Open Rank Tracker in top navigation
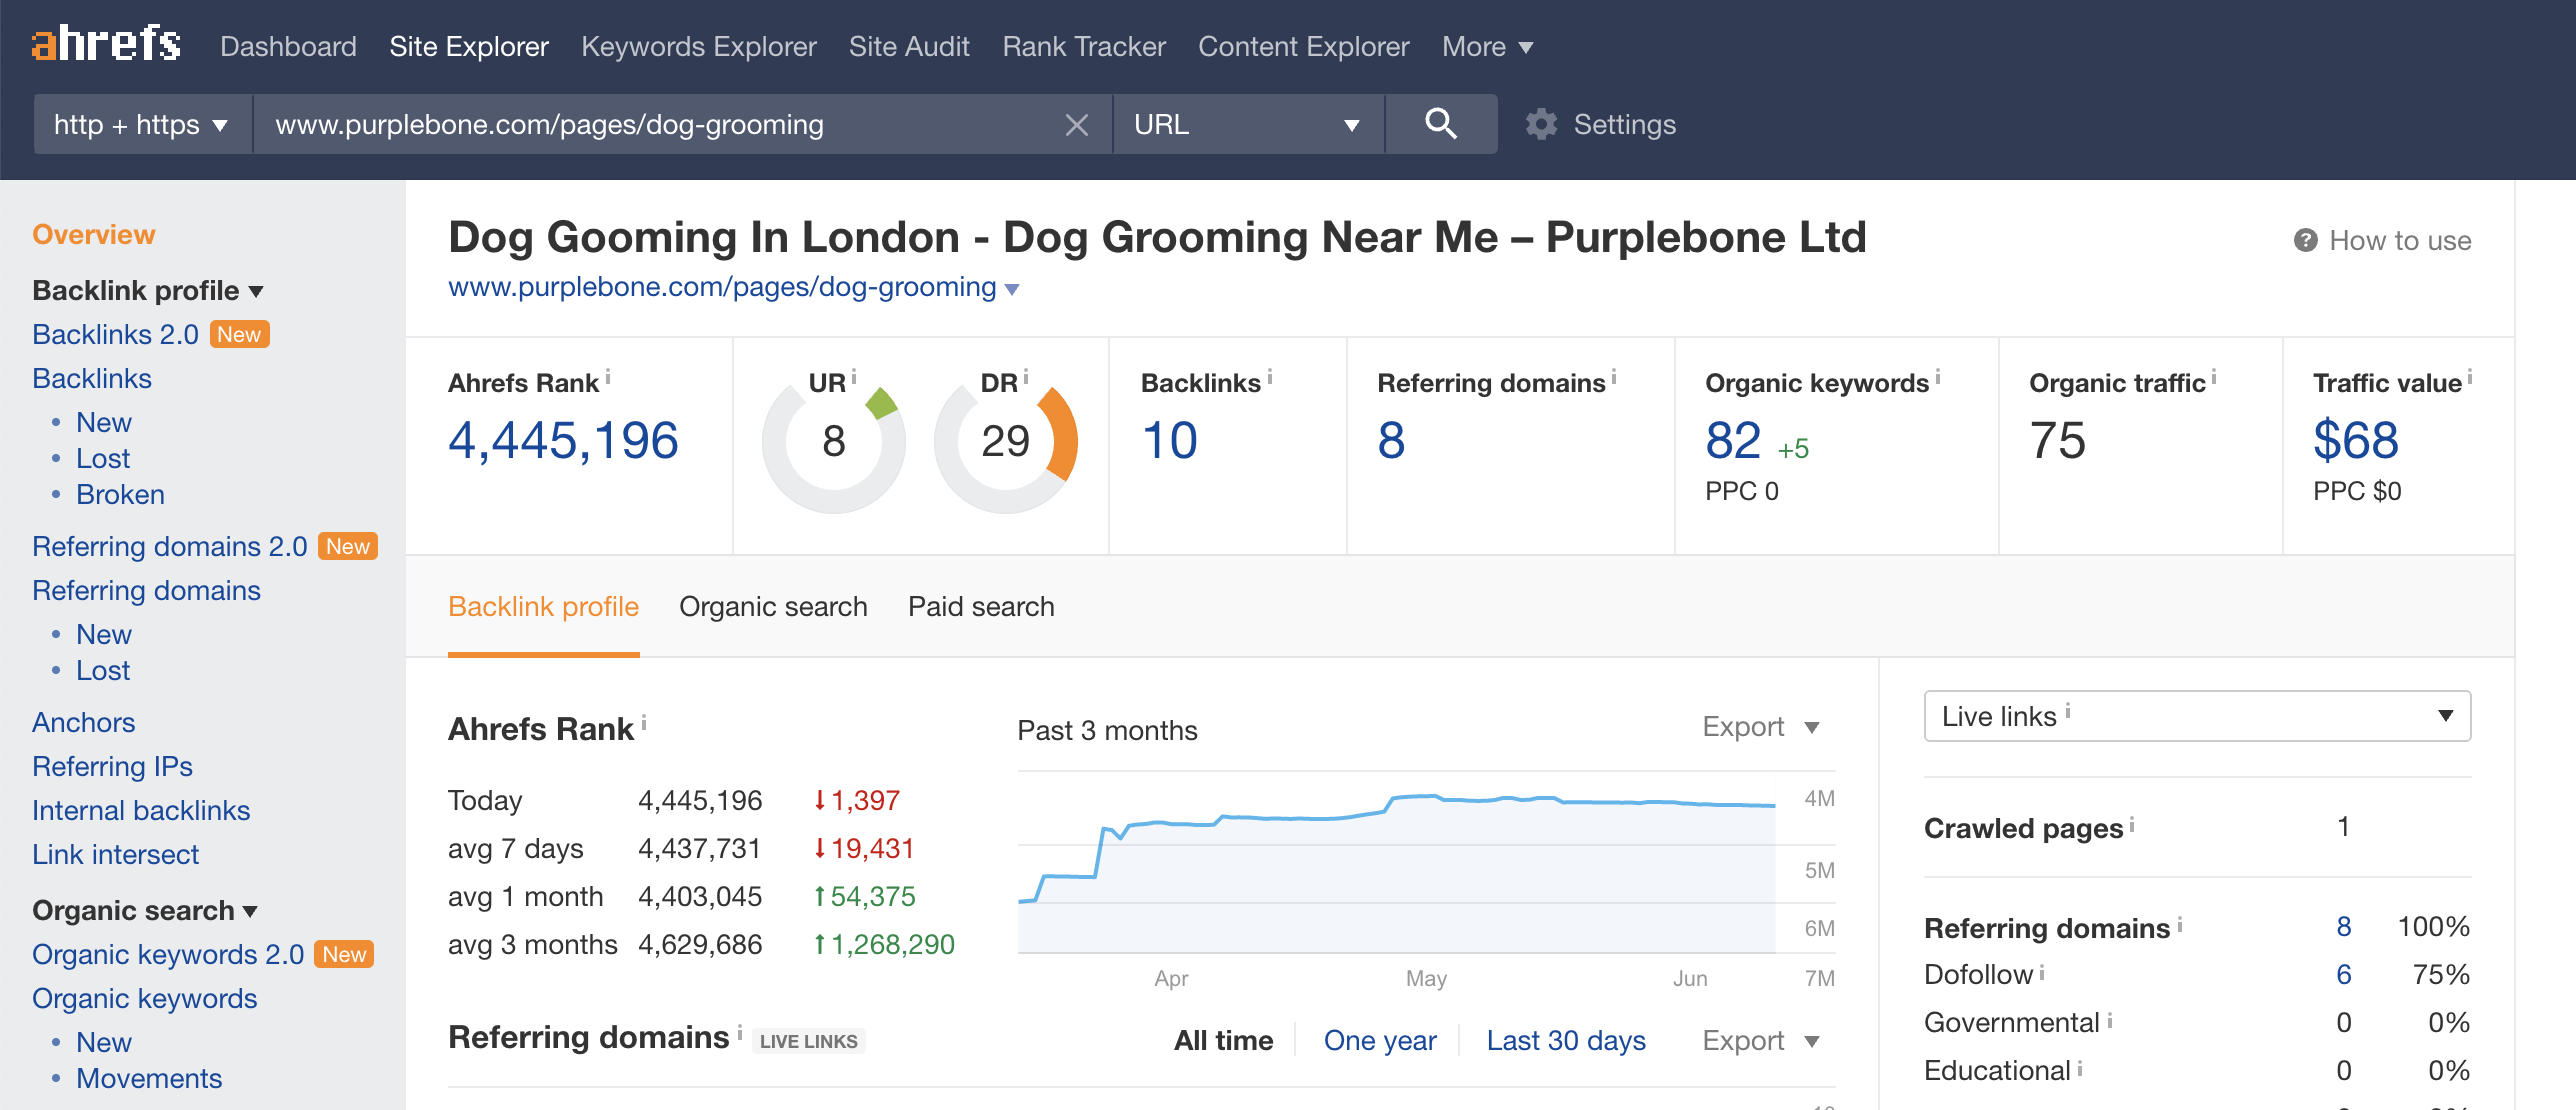This screenshot has height=1110, width=2576. tap(1084, 46)
